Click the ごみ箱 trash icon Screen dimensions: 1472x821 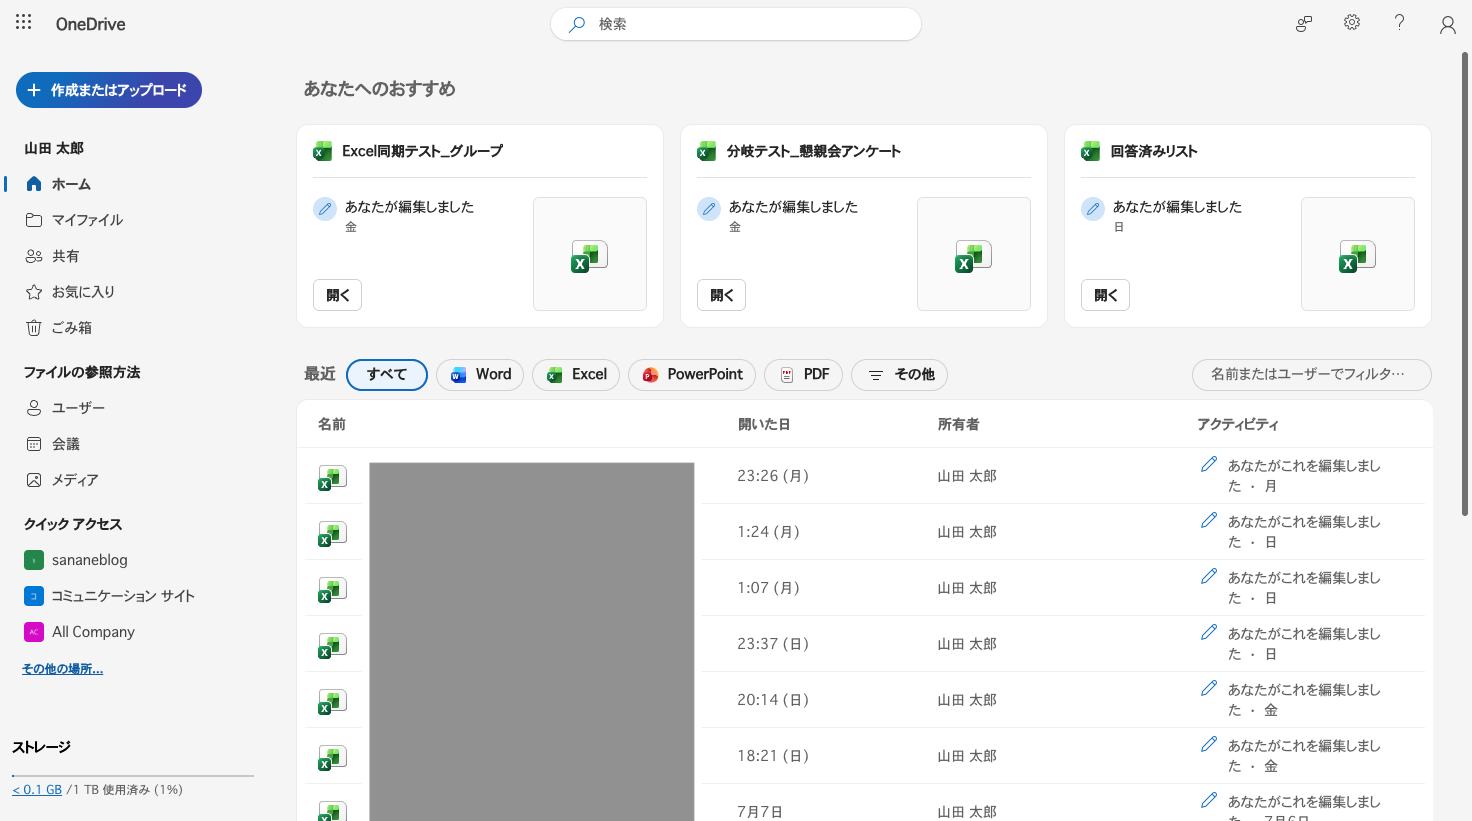(x=34, y=328)
